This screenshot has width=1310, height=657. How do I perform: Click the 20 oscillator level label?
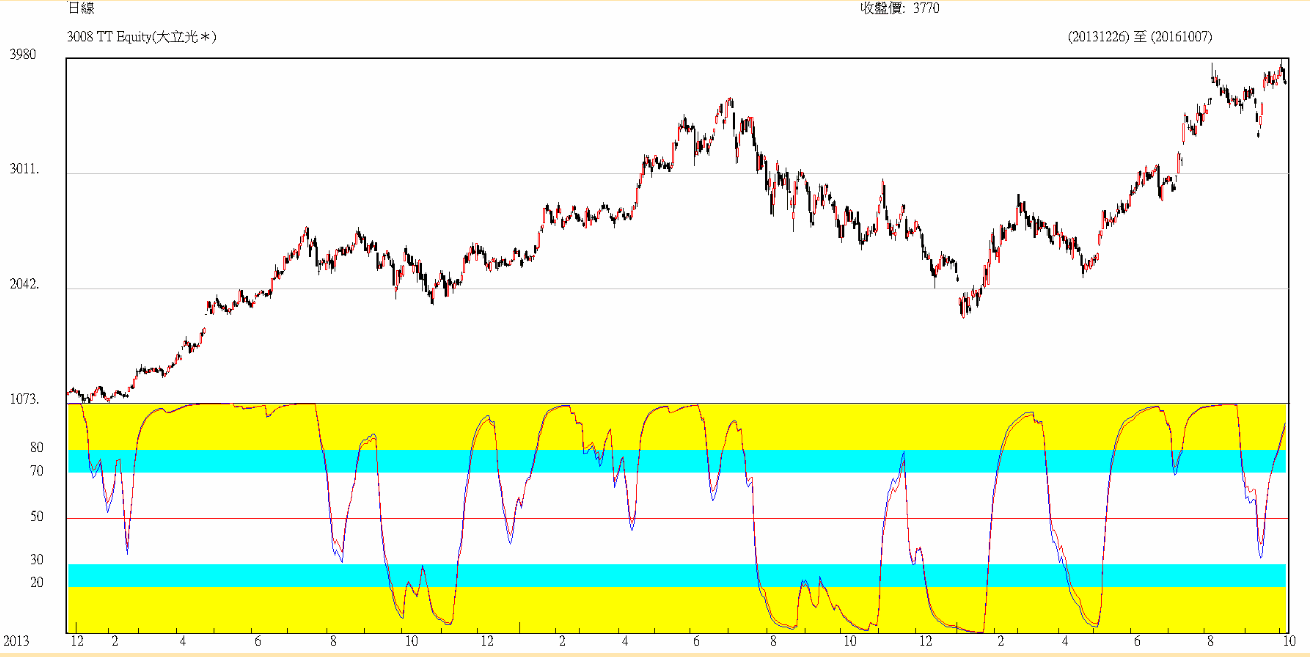[x=37, y=583]
